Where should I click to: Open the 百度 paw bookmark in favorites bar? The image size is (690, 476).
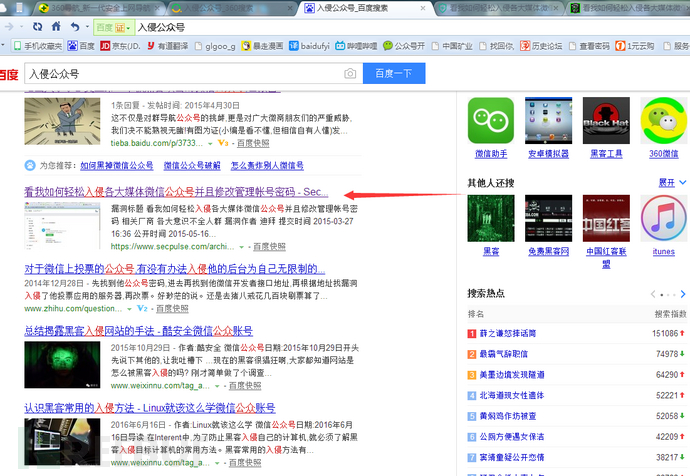[81, 46]
